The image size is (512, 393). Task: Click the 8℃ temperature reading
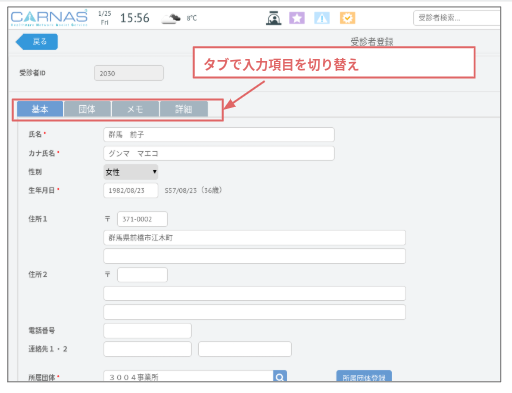point(192,18)
